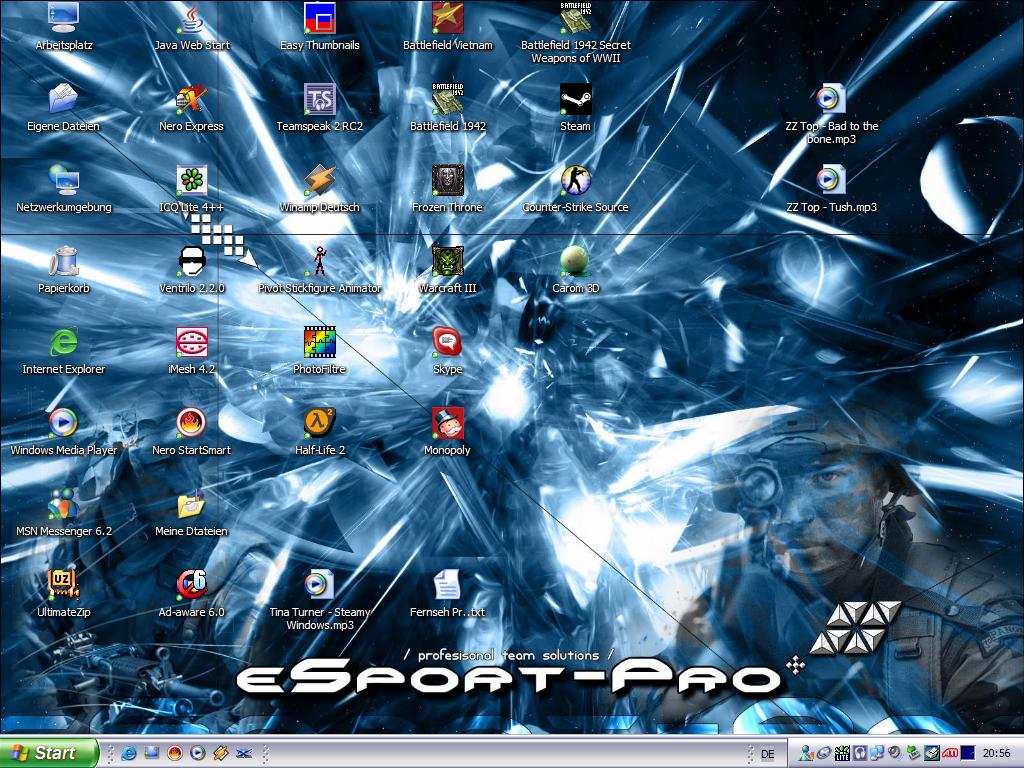This screenshot has width=1024, height=768.
Task: Click the network connection tray icon
Action: pyautogui.click(x=876, y=754)
